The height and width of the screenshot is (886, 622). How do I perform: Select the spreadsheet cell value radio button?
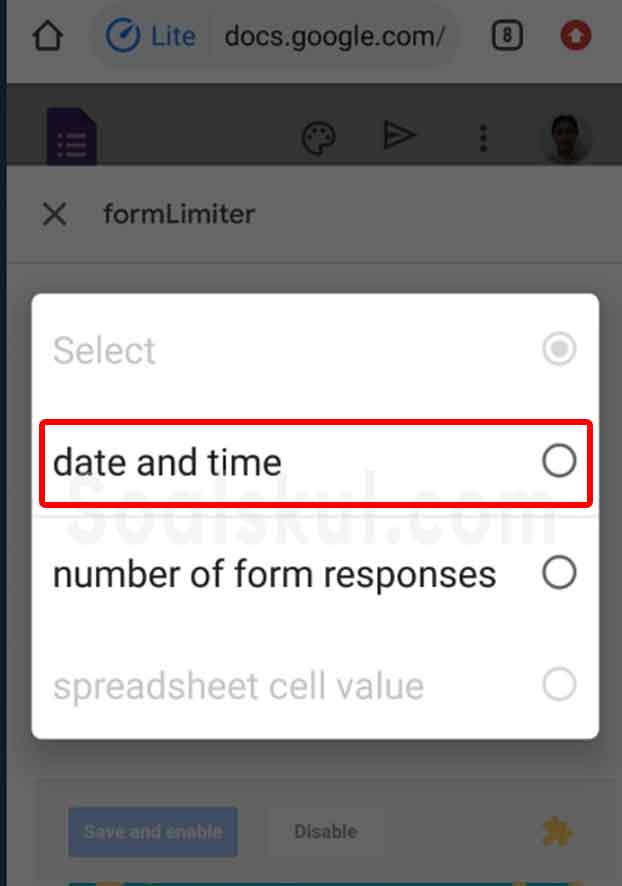click(559, 684)
